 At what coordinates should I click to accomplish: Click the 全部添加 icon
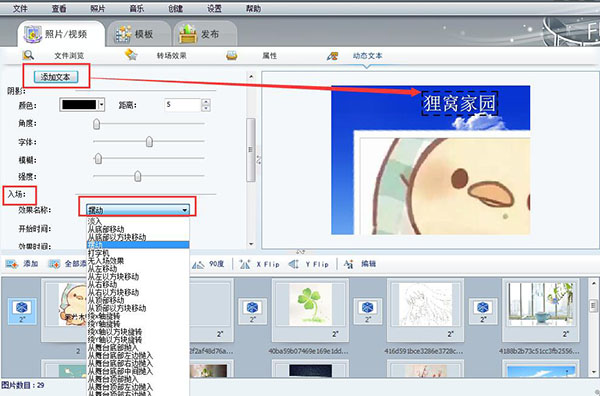tap(54, 264)
